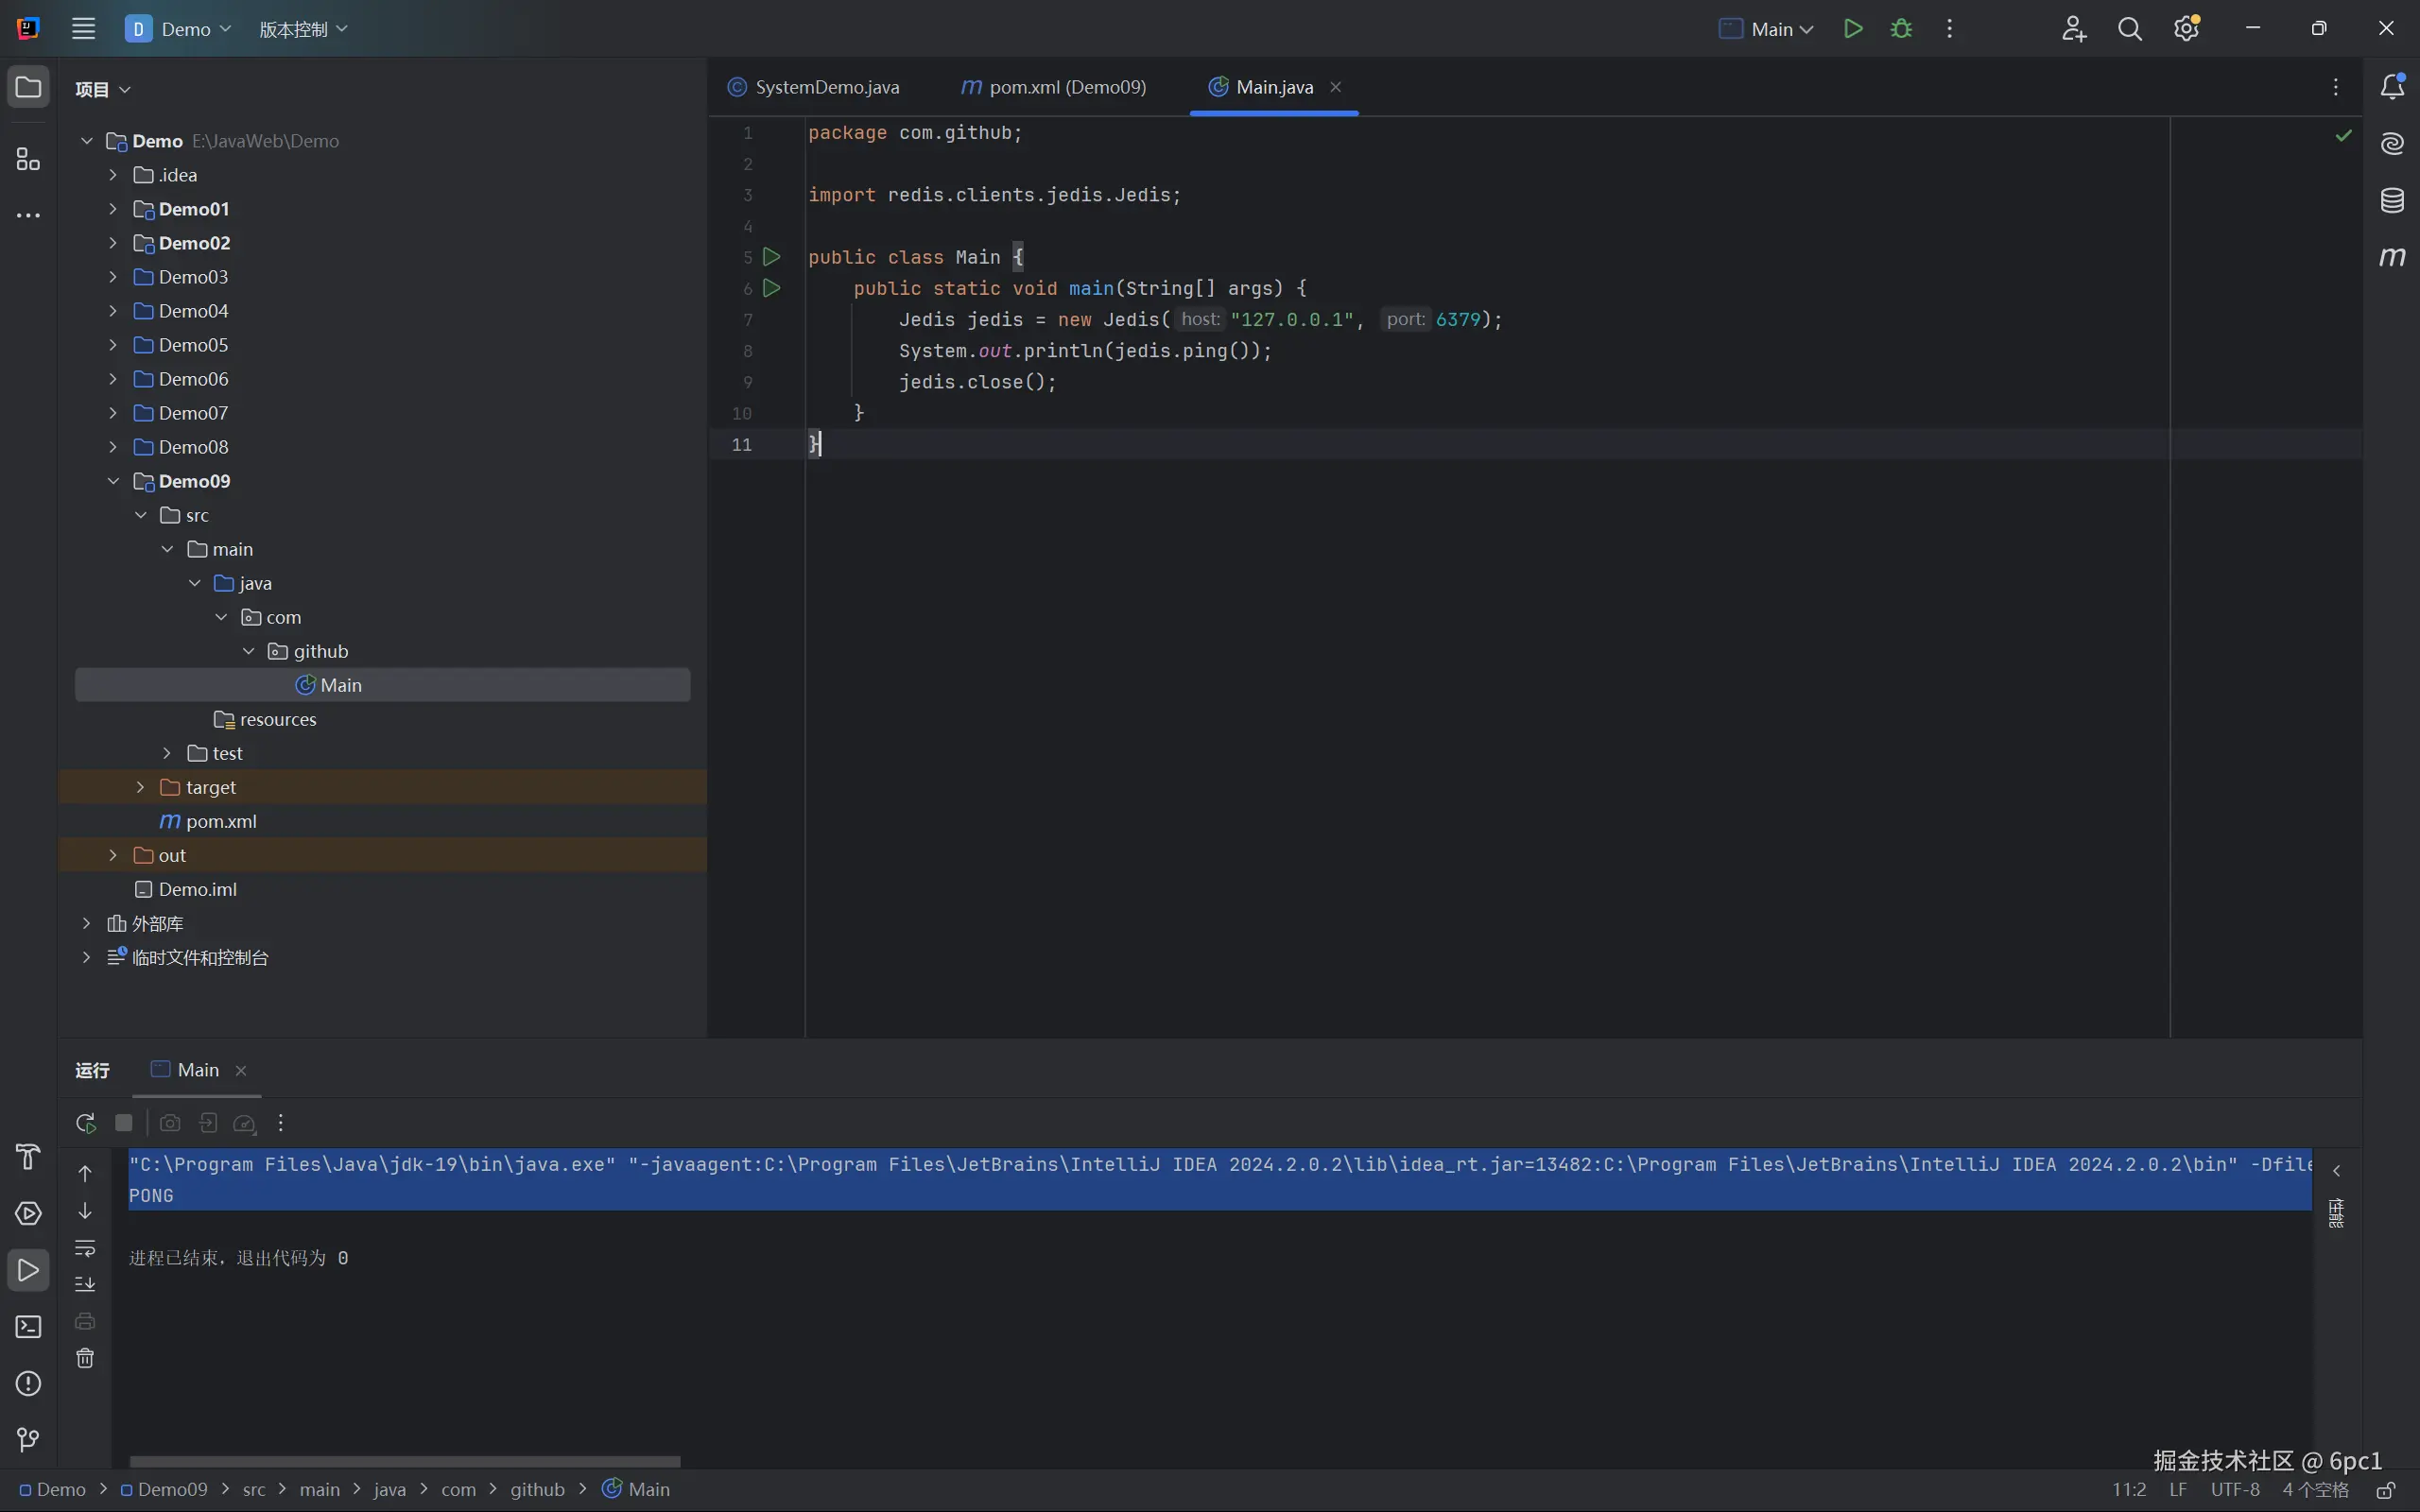Rerun Main in the Run panel
The image size is (2420, 1512).
tap(85, 1123)
